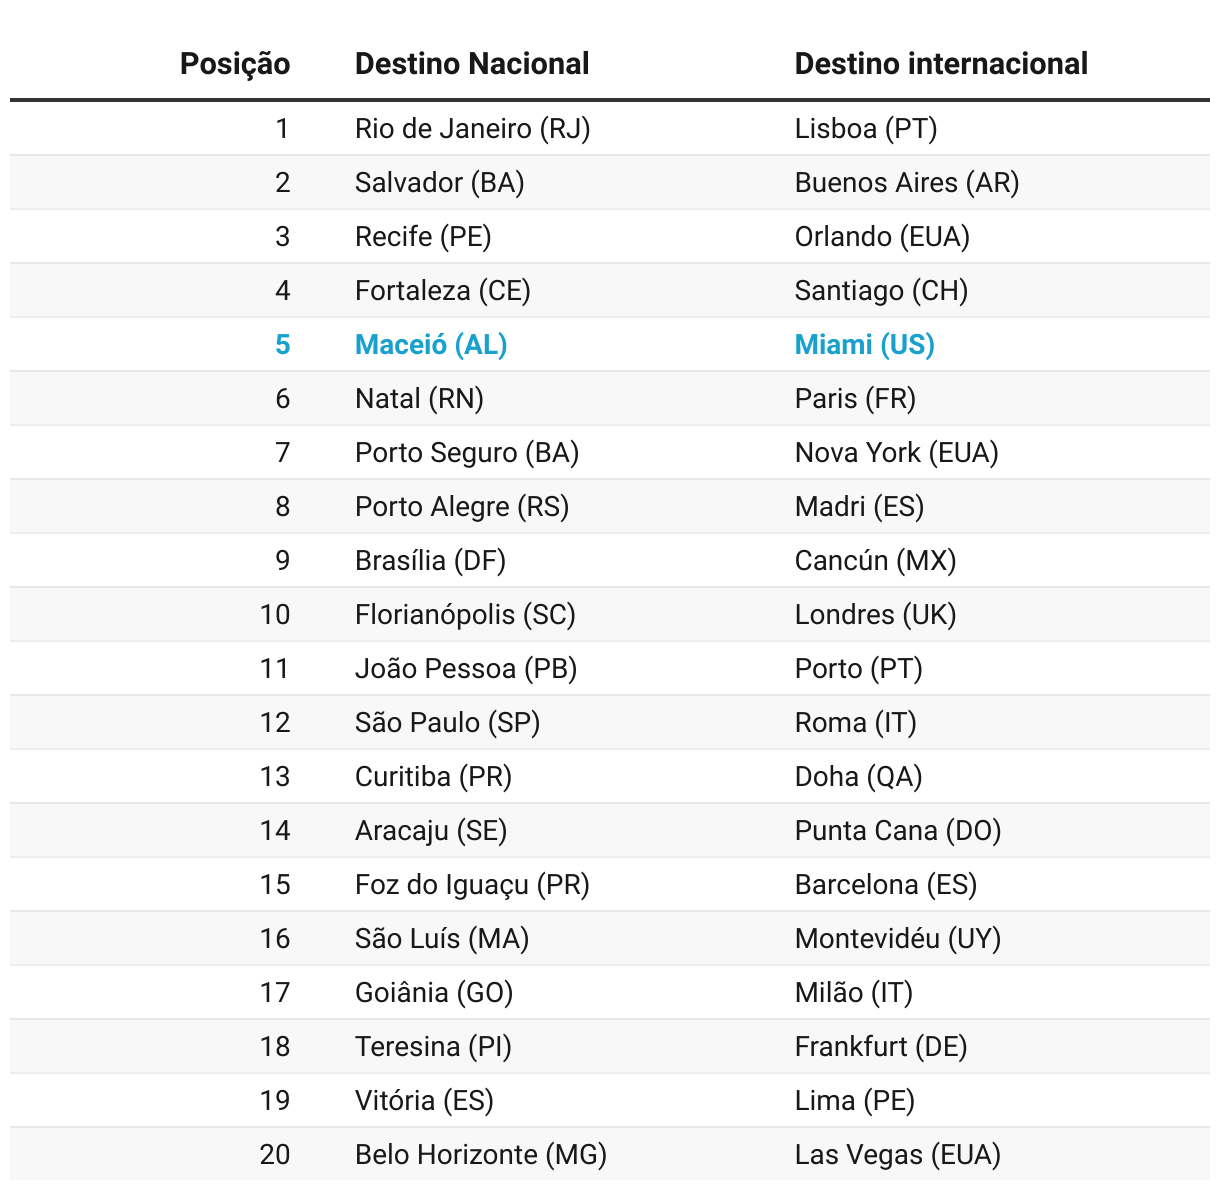Click the Salvador (BA) cell
The image size is (1220, 1190).
440,183
